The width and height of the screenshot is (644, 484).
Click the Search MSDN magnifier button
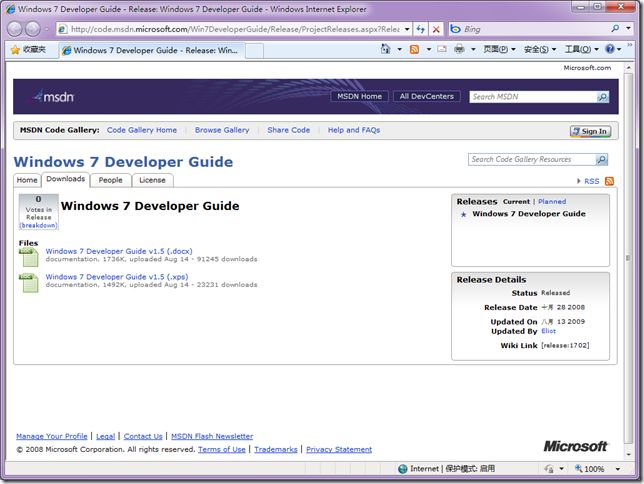(602, 97)
